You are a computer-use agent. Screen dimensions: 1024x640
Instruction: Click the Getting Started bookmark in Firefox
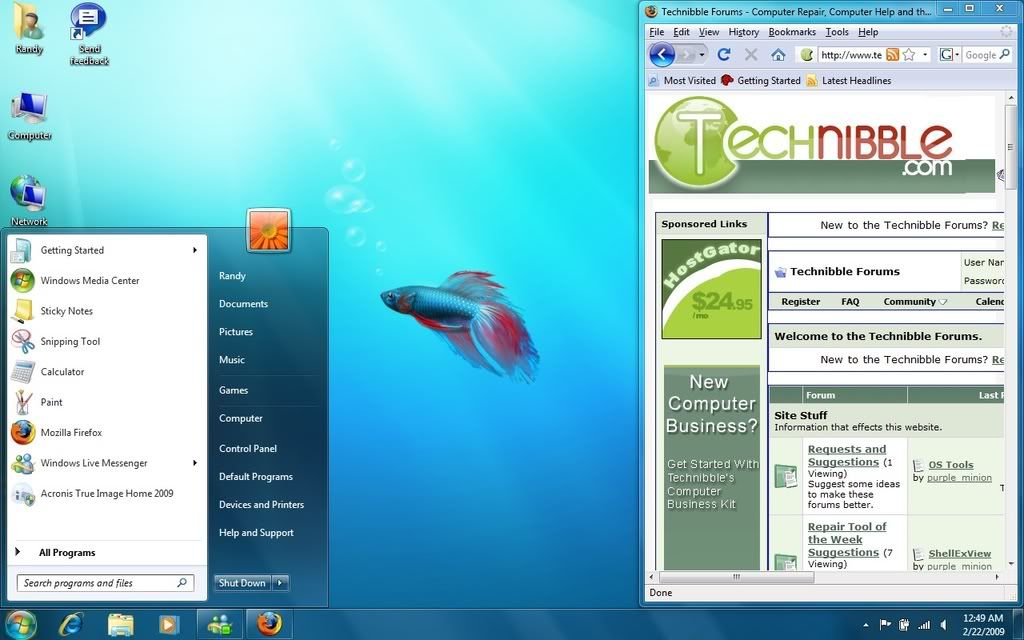click(x=761, y=80)
